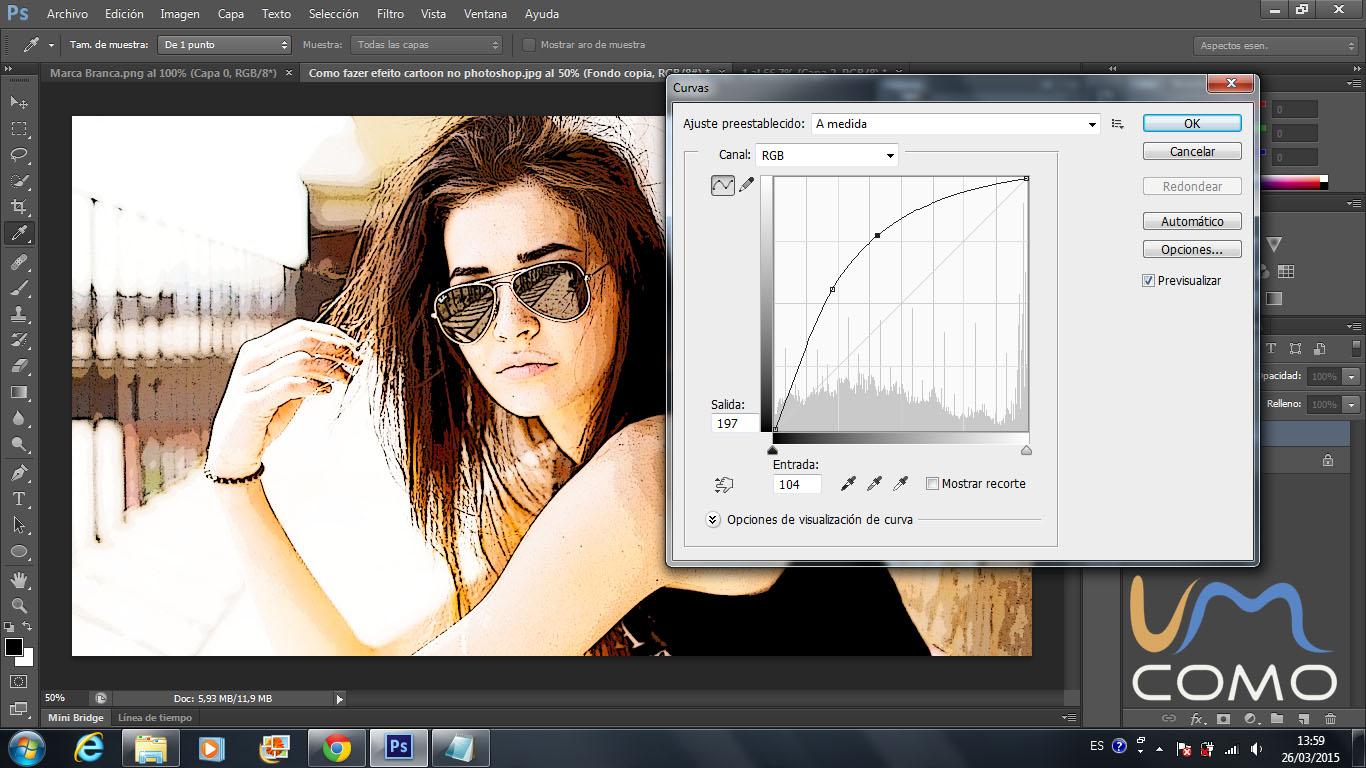Viewport: 1366px width, 768px height.
Task: Open the Ajuste preestablecido dropdown
Action: click(x=955, y=124)
